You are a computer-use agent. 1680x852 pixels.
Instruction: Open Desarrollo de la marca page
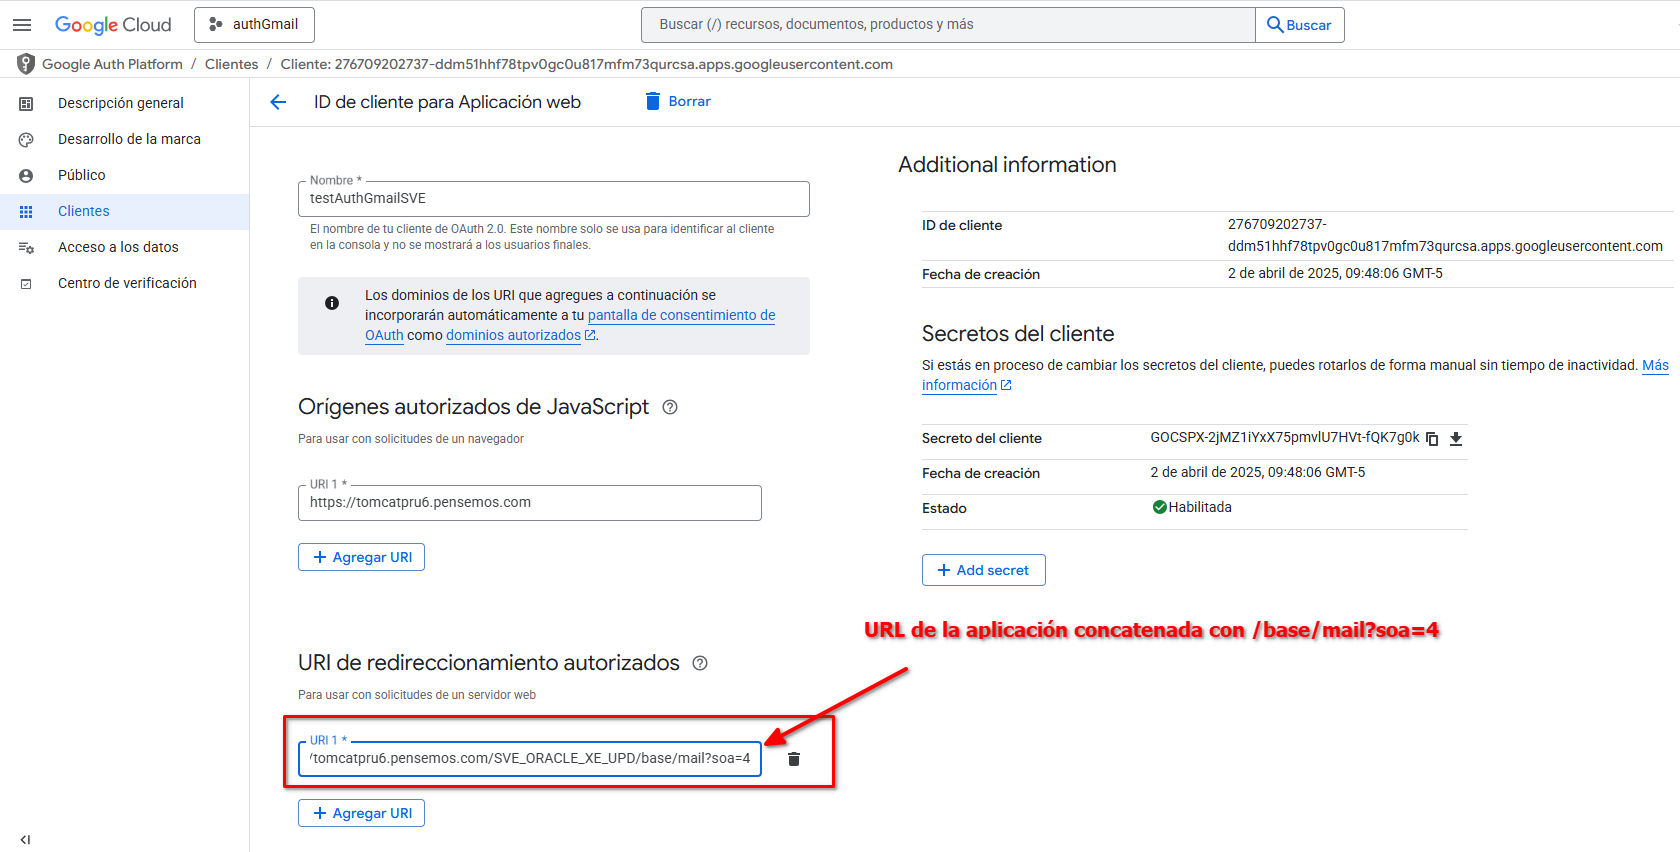(x=129, y=139)
